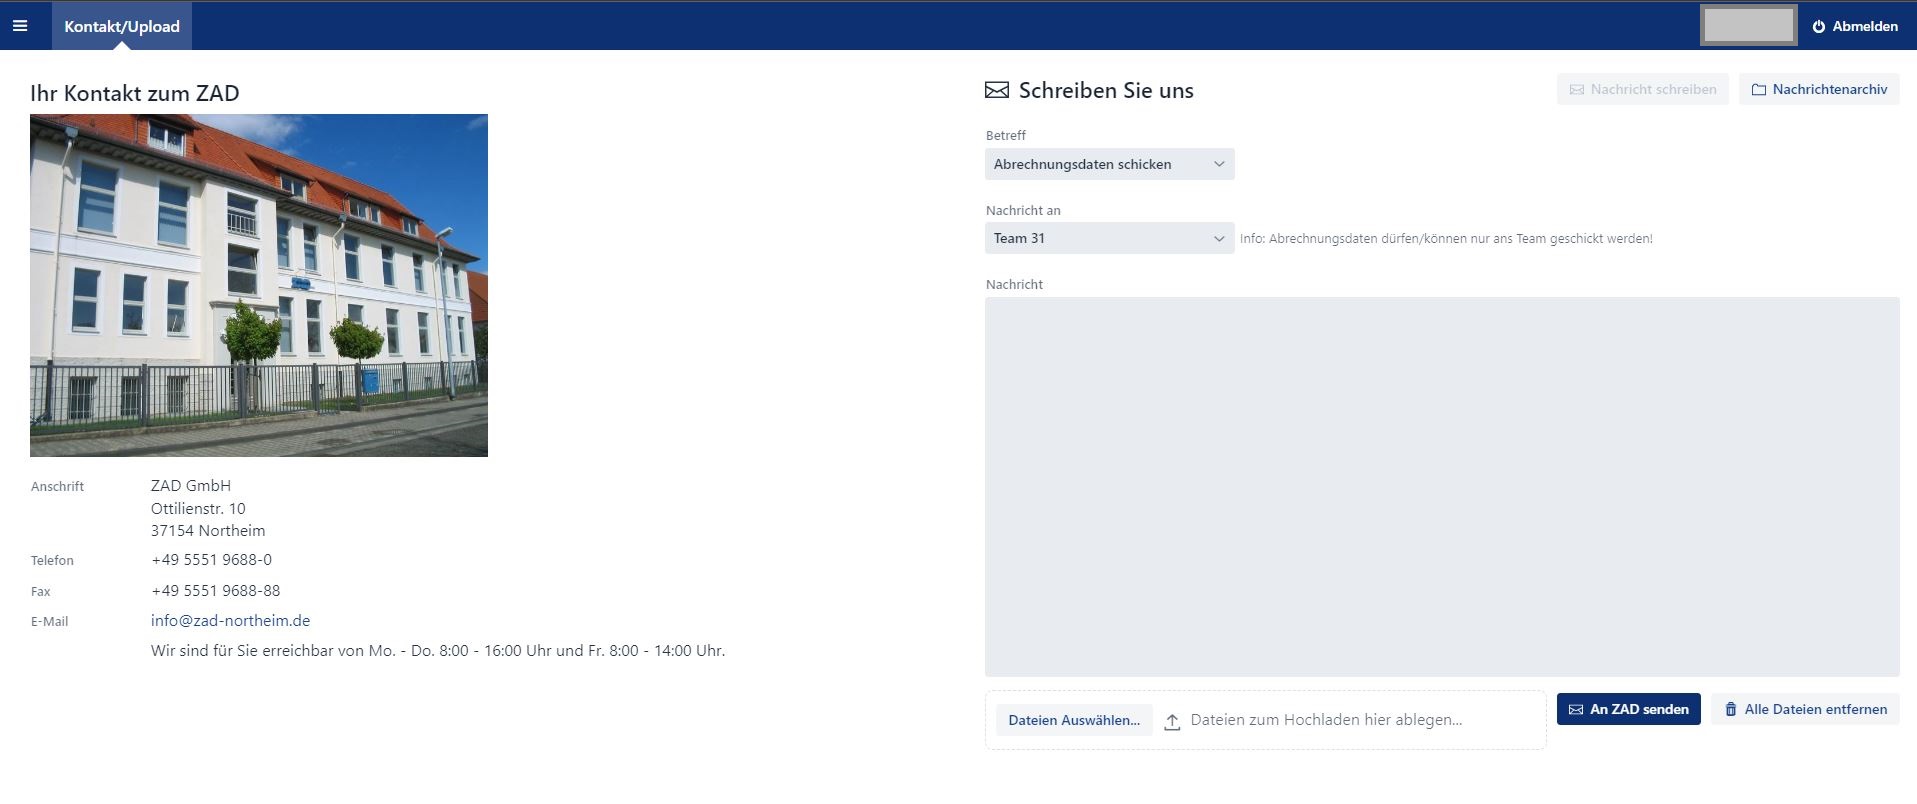The height and width of the screenshot is (804, 1917).
Task: Expand the Betreff dropdown
Action: pyautogui.click(x=1109, y=164)
